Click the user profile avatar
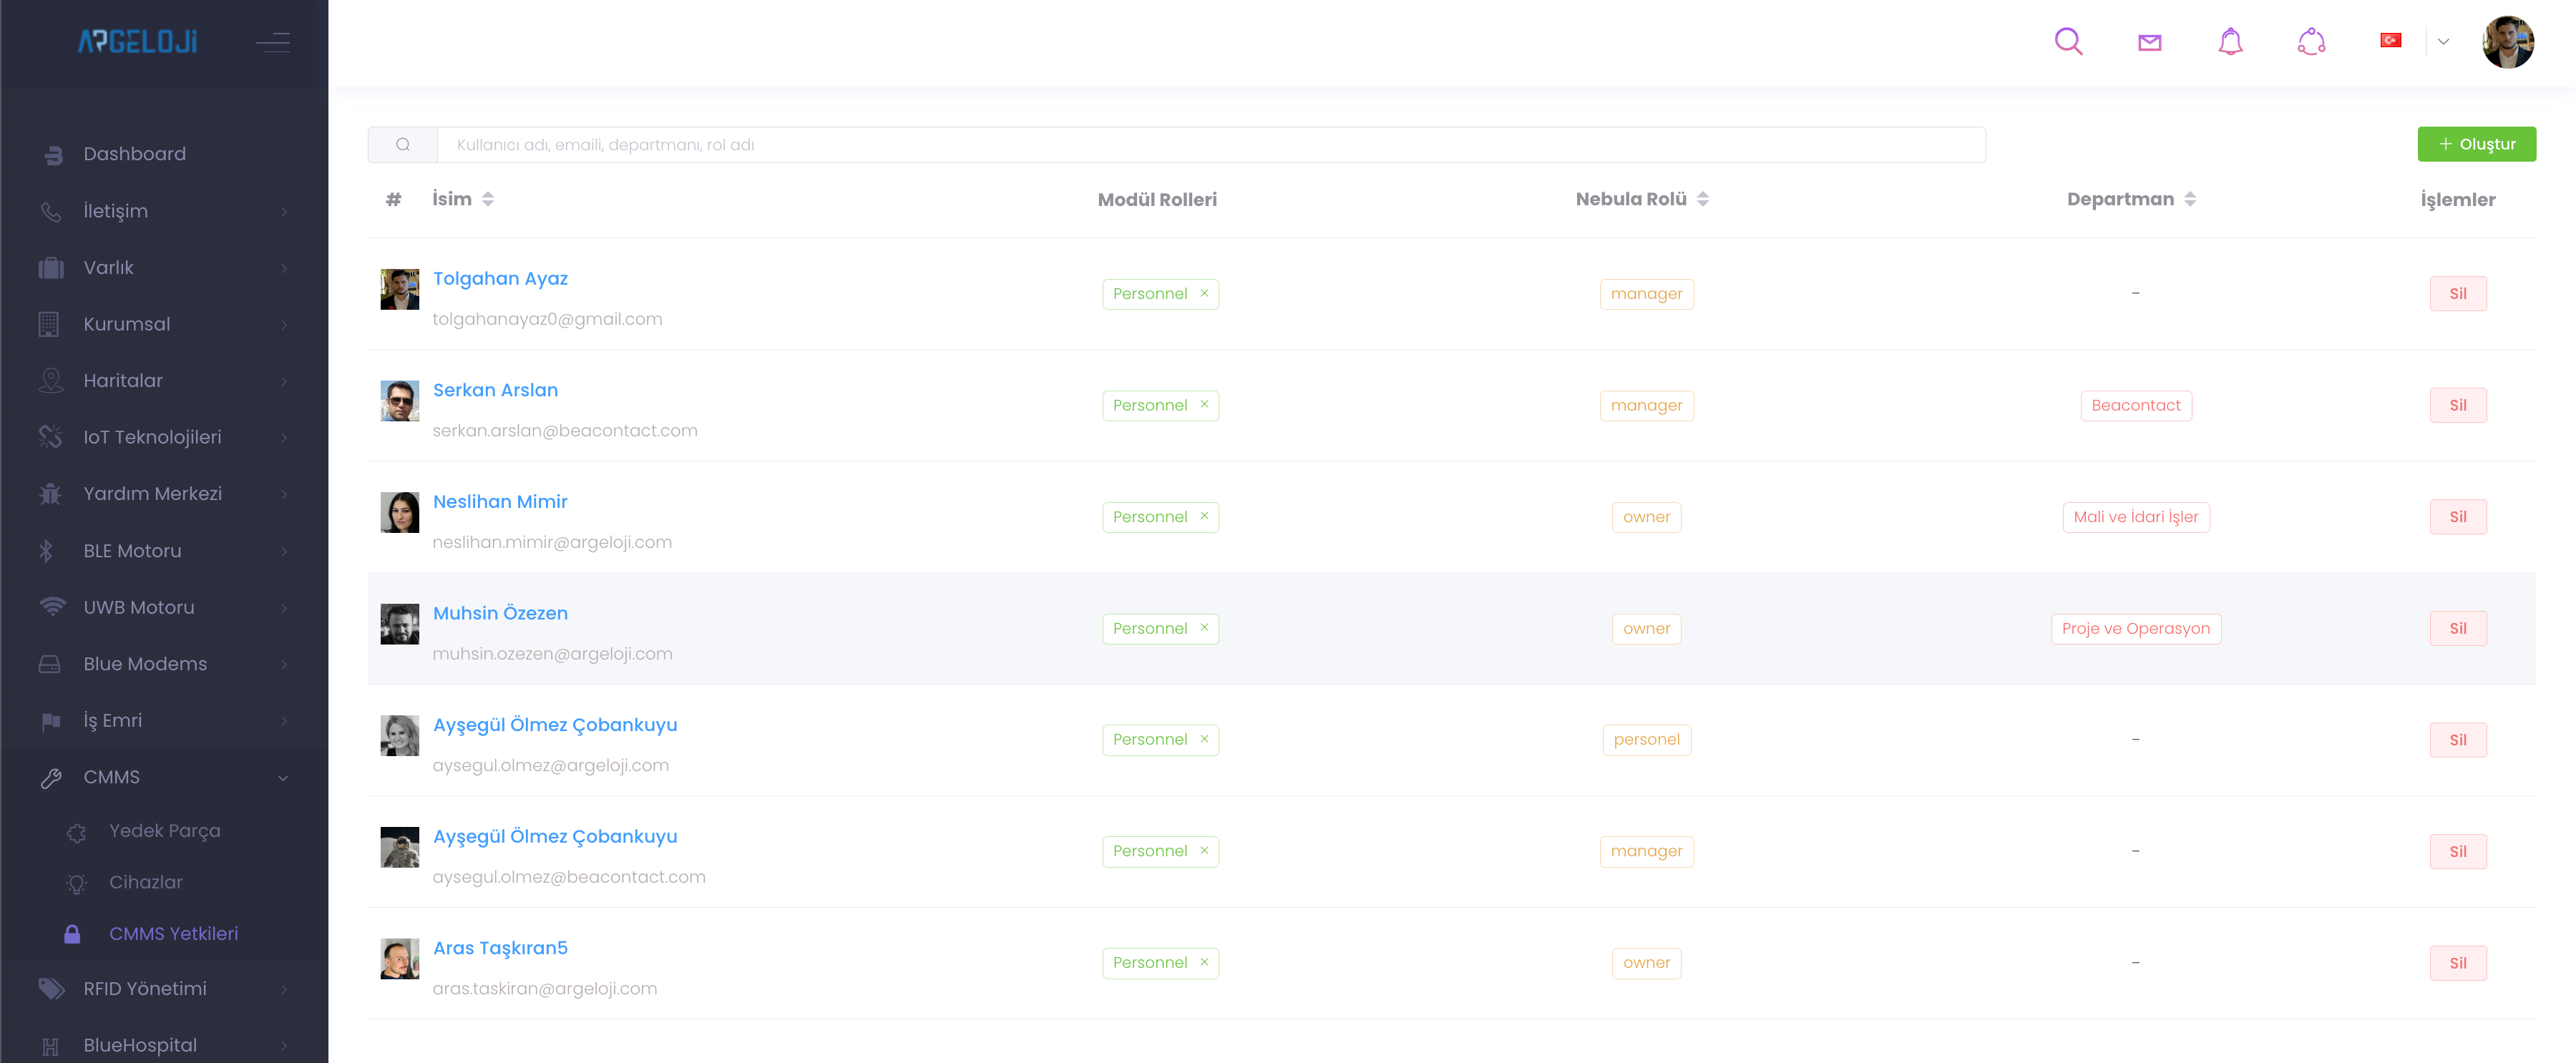 point(2507,42)
